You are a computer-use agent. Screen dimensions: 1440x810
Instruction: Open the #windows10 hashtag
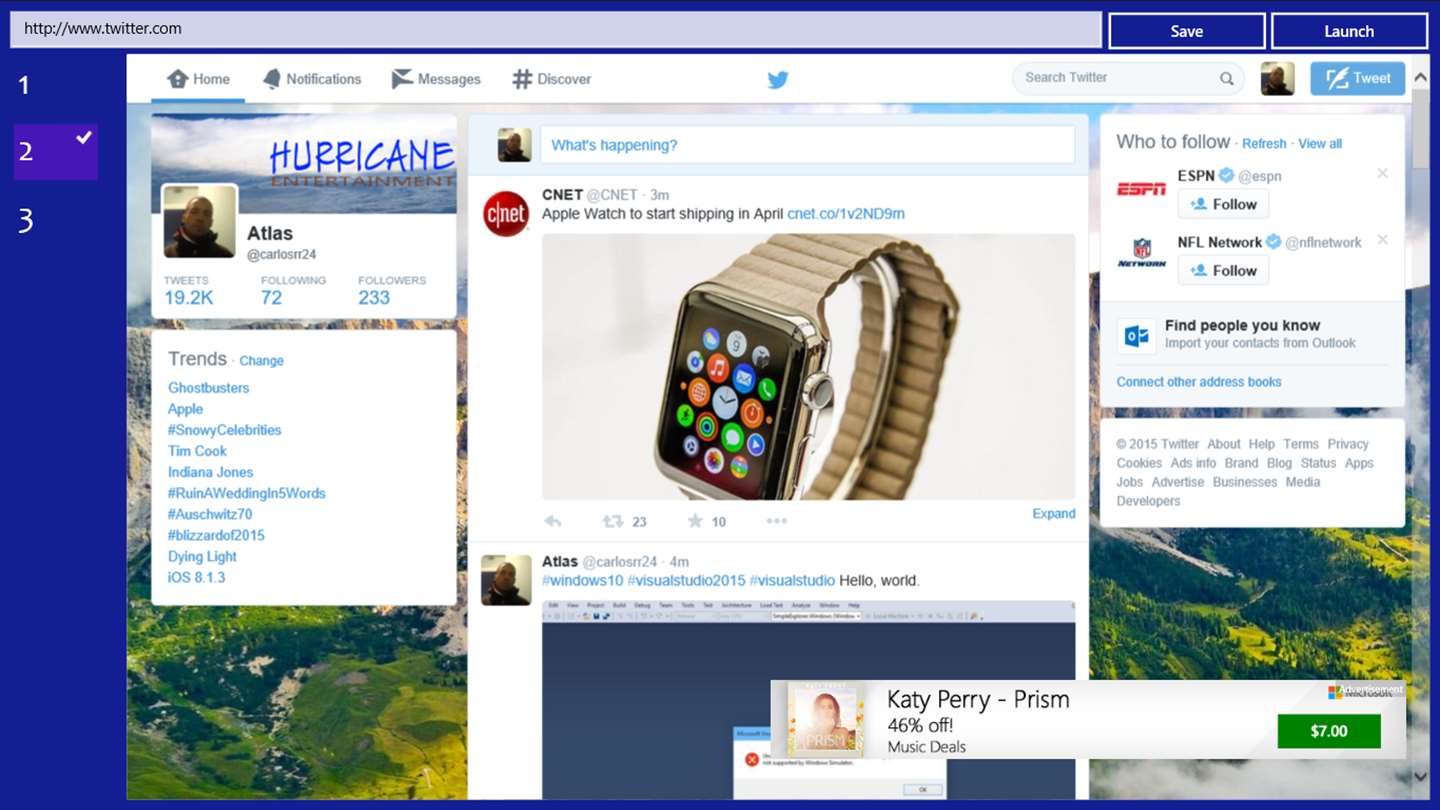pos(582,580)
